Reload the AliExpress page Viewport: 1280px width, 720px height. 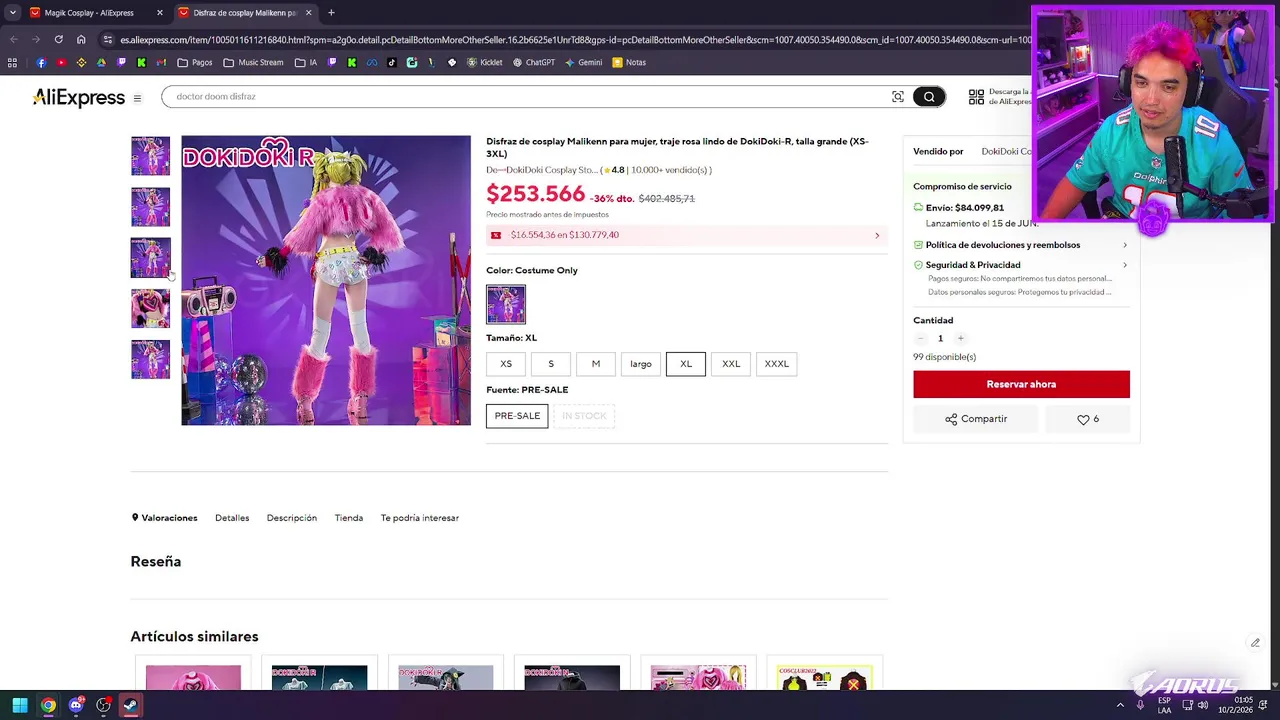click(x=58, y=39)
